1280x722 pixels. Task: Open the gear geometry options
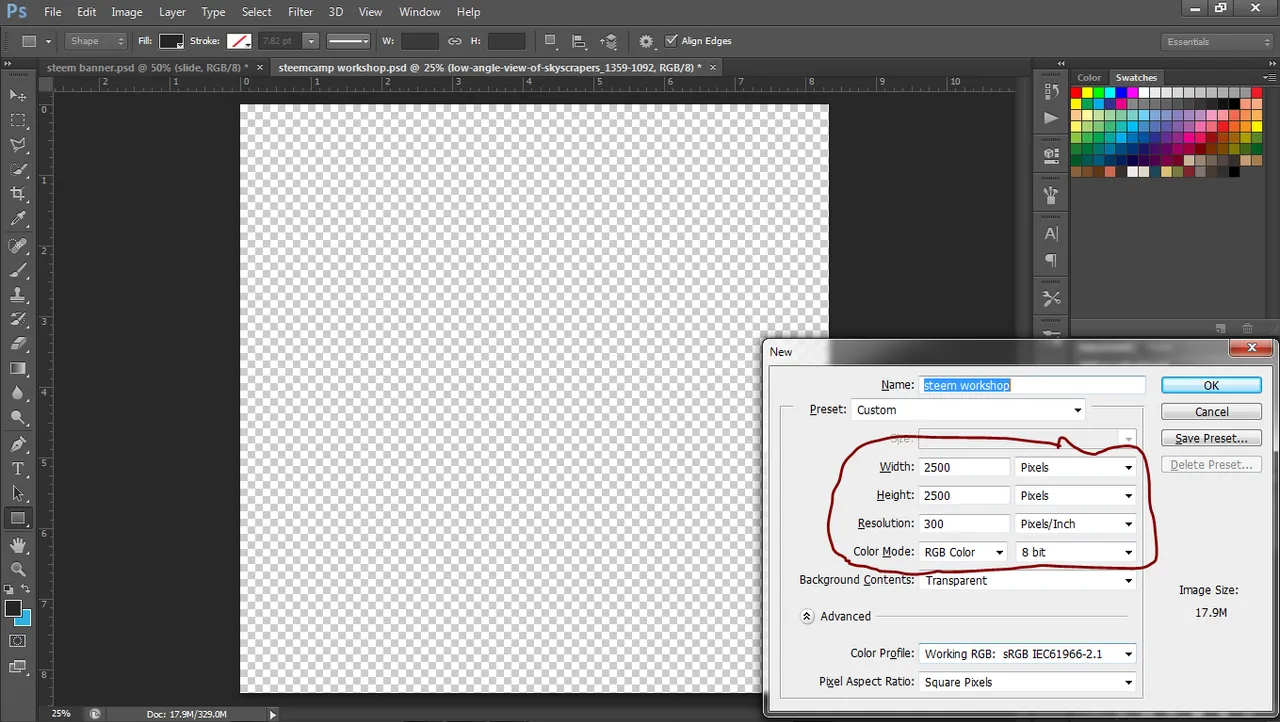[646, 41]
